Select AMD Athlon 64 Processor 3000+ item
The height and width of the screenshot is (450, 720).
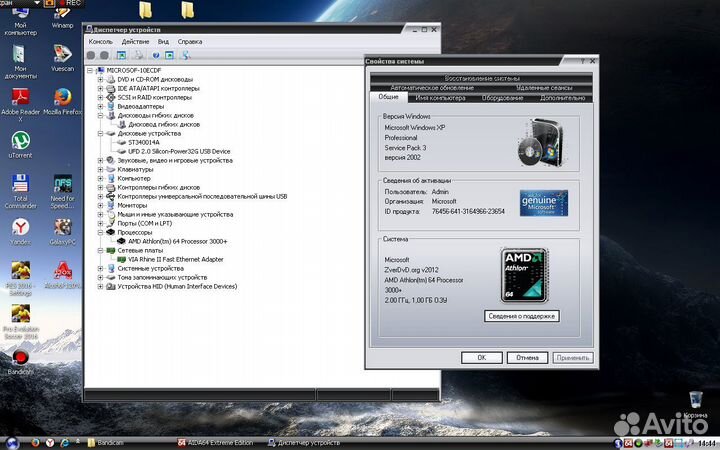click(177, 242)
